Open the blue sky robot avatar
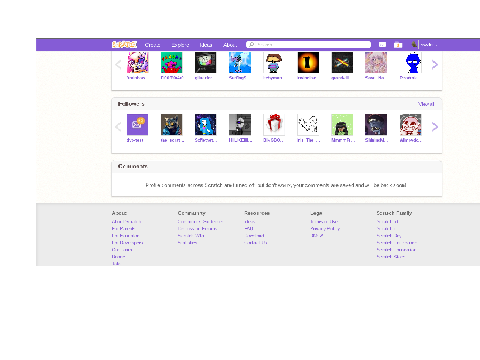 [x=240, y=62]
